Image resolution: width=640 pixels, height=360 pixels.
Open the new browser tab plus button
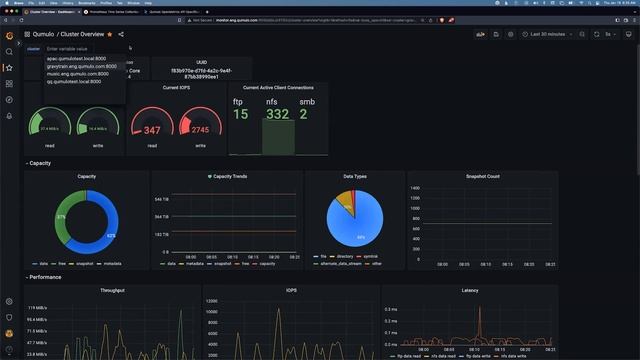tap(207, 12)
